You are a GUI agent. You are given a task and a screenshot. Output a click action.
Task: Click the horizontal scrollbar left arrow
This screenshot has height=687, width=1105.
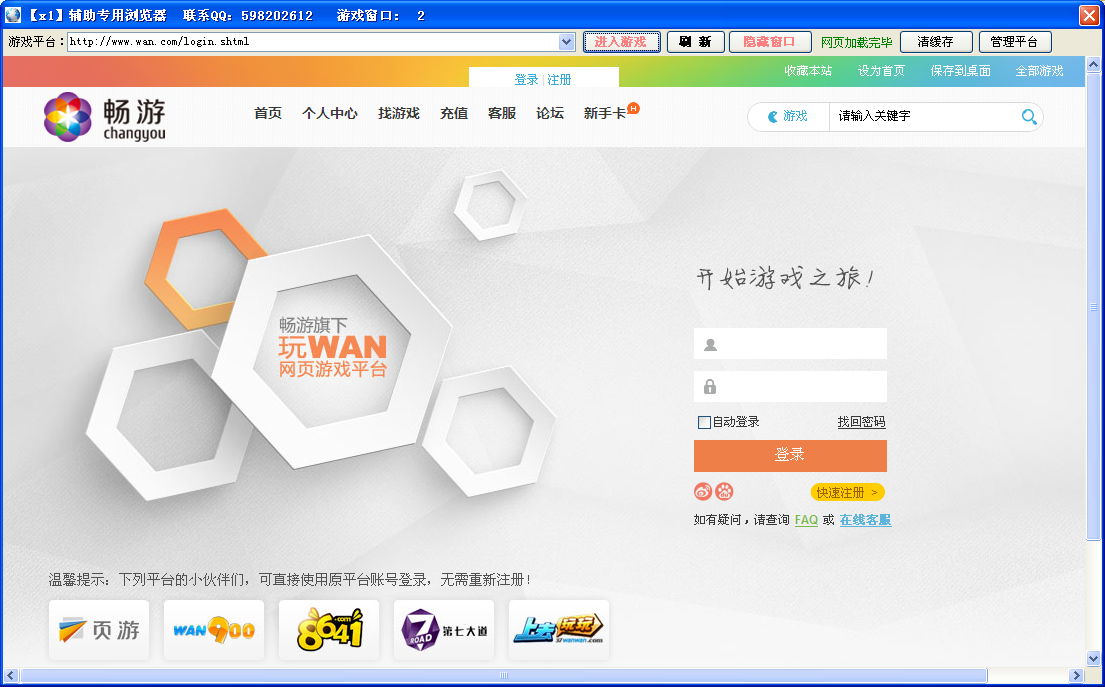coord(11,675)
